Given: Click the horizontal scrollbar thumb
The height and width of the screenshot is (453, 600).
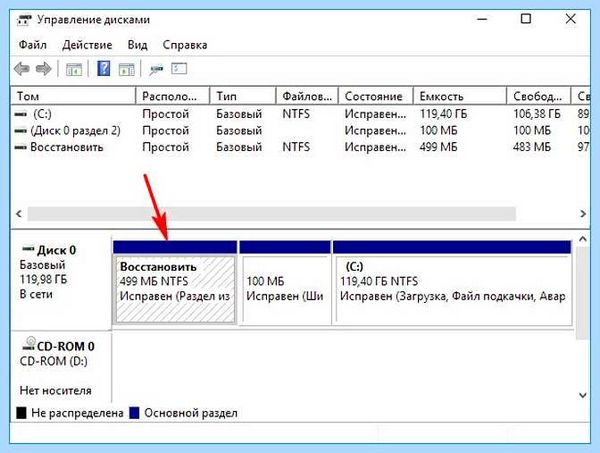Looking at the screenshot, I should click(272, 214).
